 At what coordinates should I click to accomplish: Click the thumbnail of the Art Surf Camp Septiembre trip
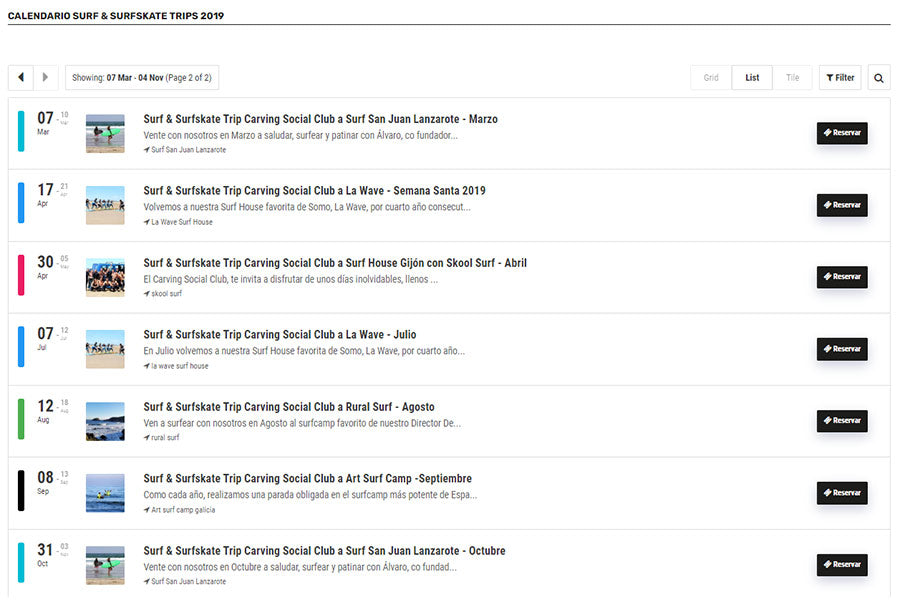coord(105,493)
